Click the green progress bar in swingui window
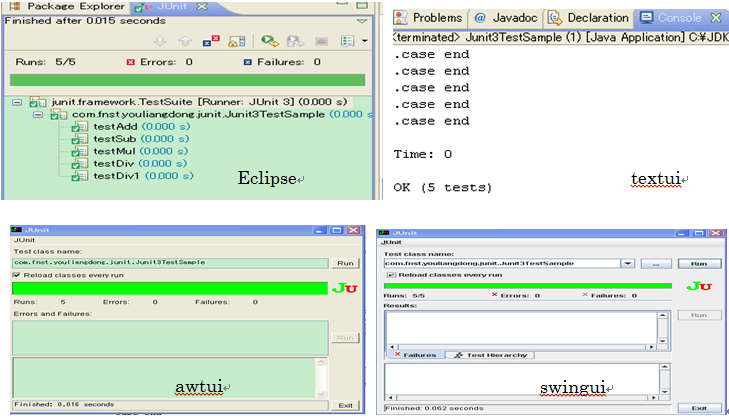This screenshot has width=729, height=419. tap(528, 286)
